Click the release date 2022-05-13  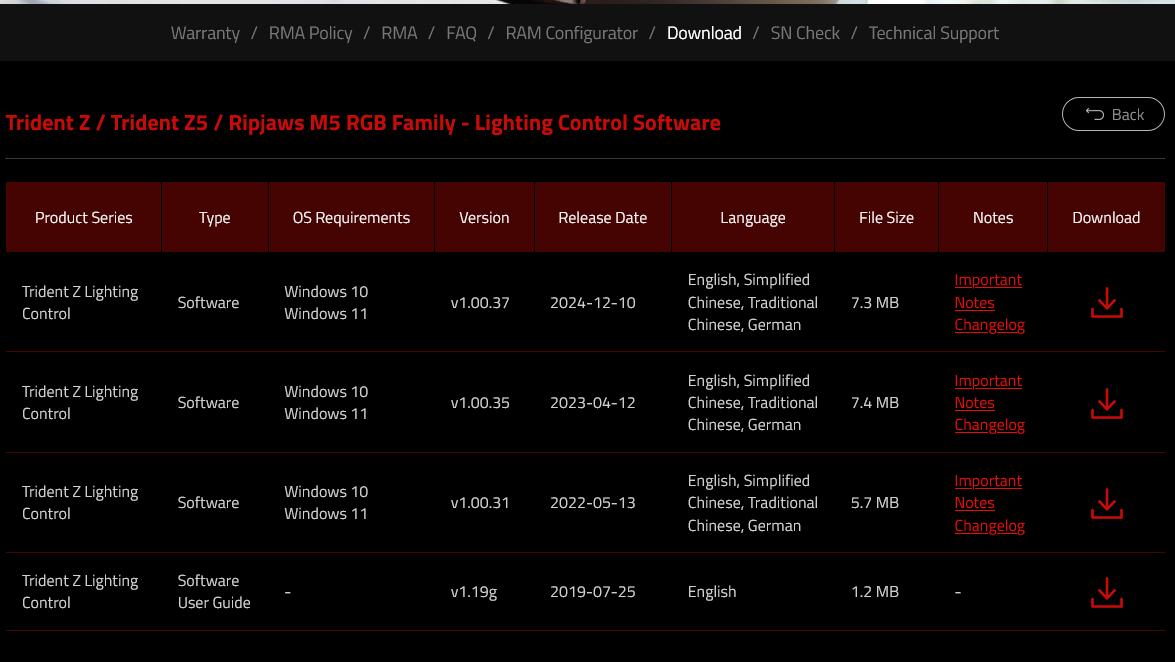tap(593, 503)
